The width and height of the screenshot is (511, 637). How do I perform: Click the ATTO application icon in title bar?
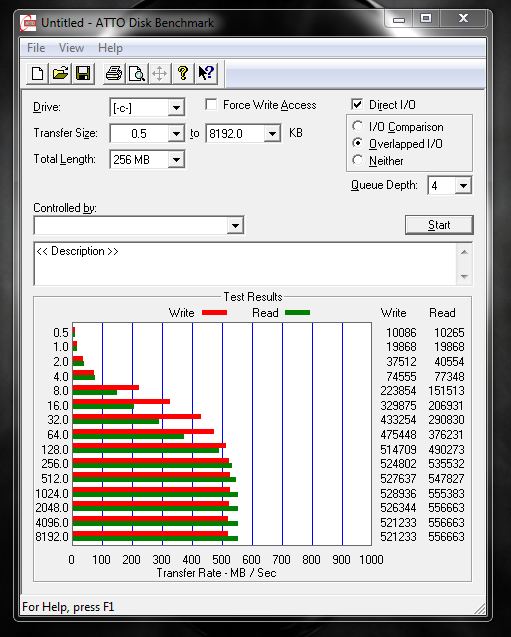tap(28, 23)
